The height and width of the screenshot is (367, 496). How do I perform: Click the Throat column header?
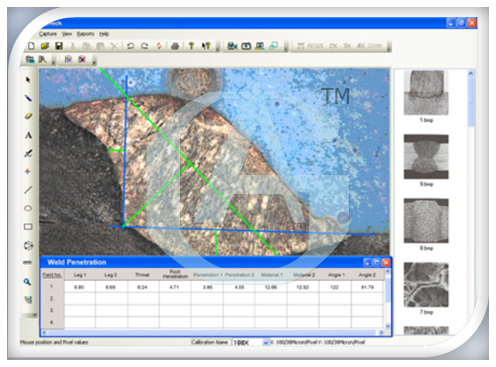pos(142,275)
